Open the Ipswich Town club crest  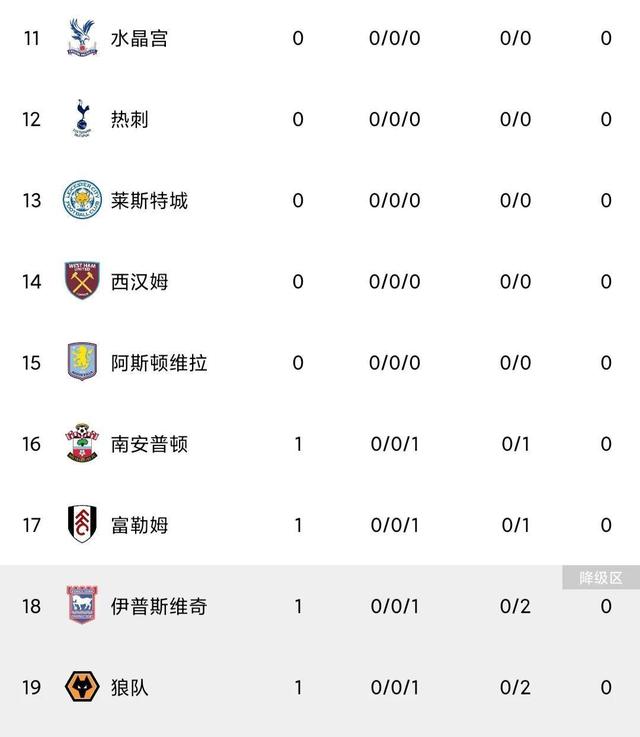(x=82, y=605)
